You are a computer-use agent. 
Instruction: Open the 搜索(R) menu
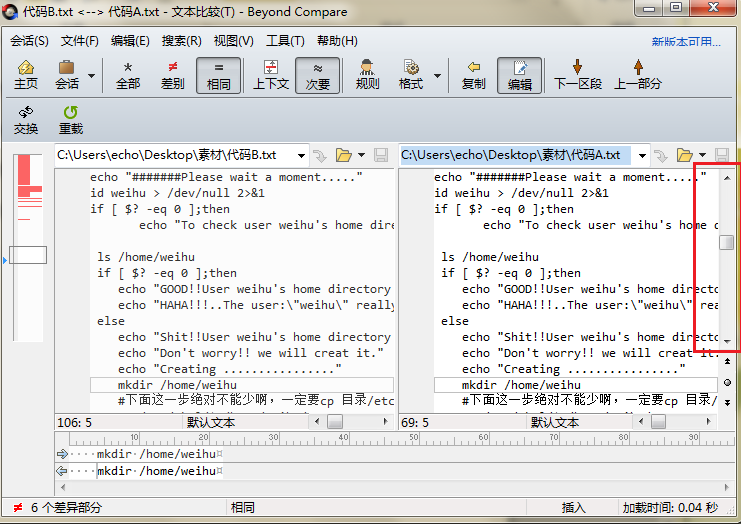(181, 41)
